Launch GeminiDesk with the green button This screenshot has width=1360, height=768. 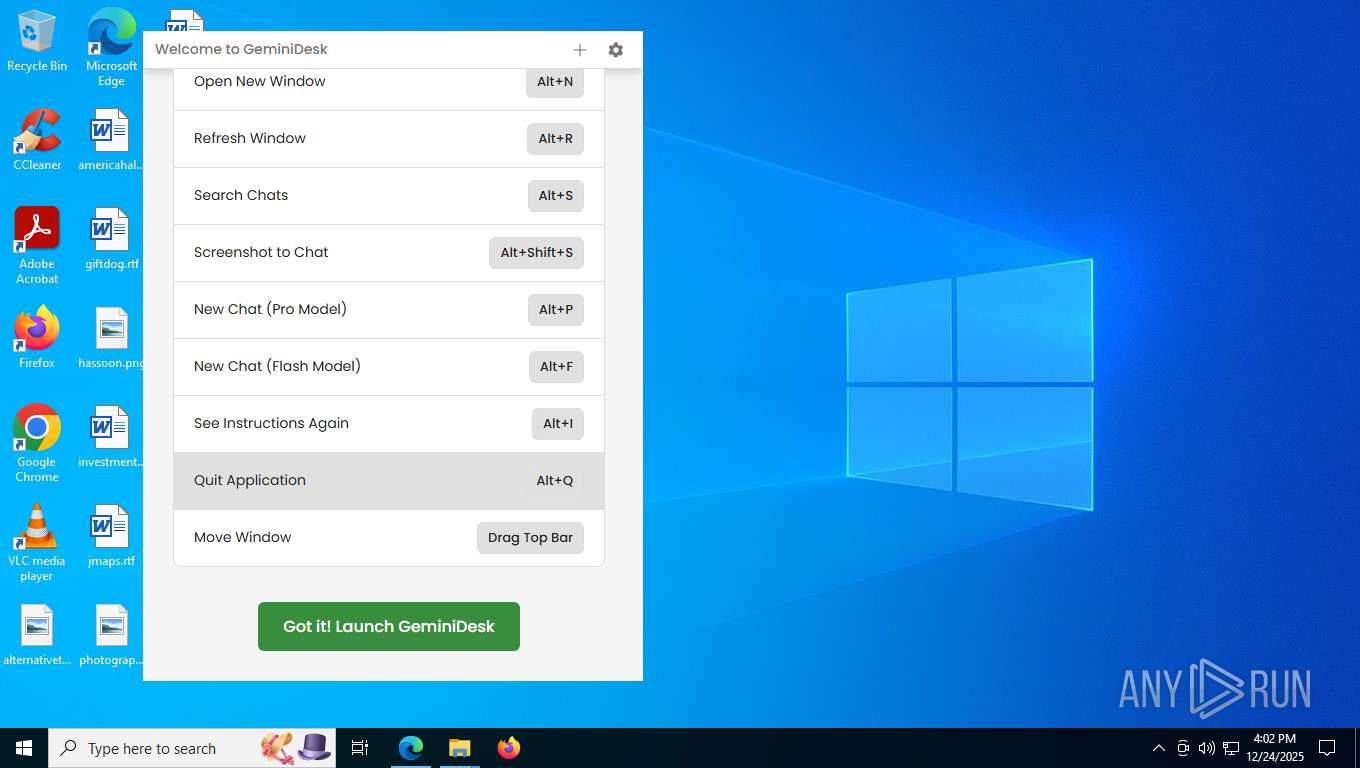coord(389,626)
